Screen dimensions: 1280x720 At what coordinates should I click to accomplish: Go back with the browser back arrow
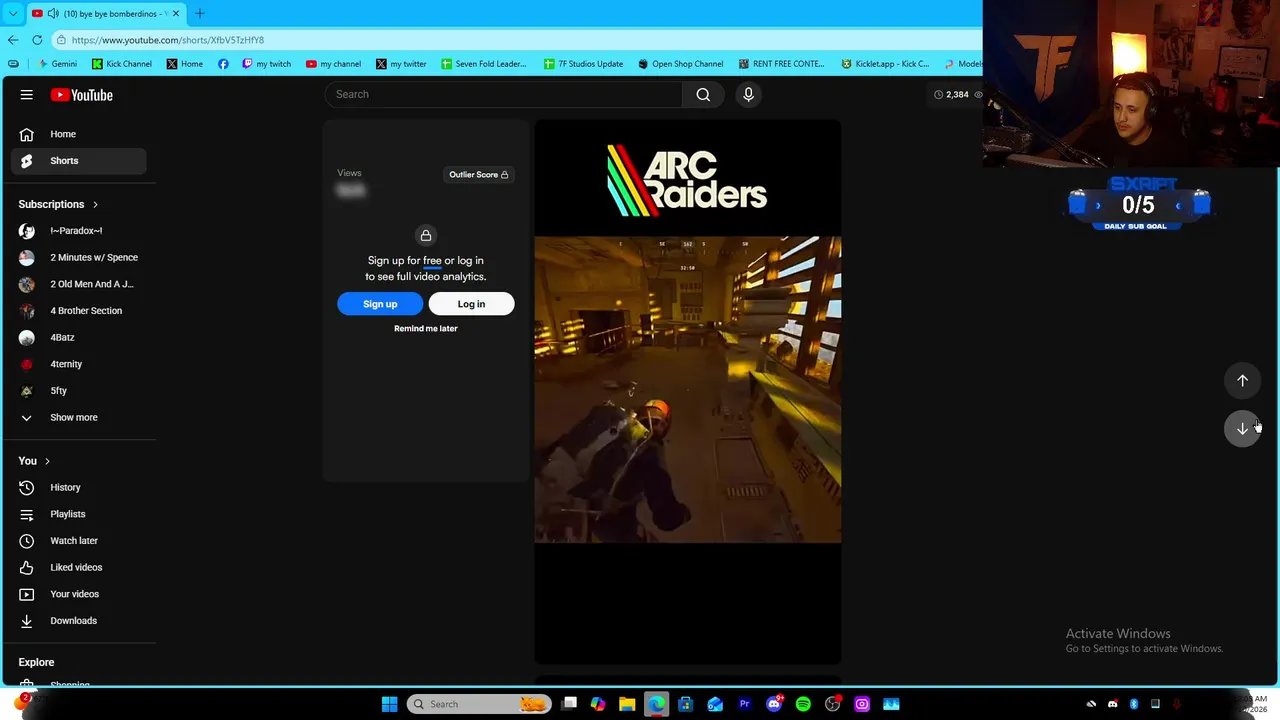point(13,40)
